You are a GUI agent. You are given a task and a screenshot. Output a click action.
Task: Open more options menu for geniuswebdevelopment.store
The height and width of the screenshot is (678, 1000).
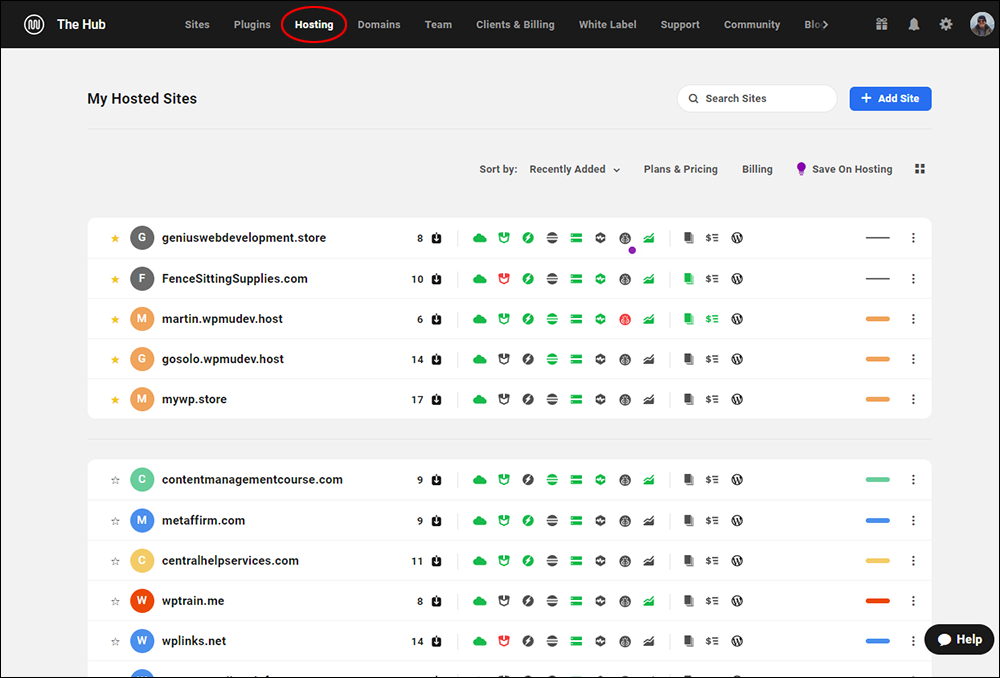coord(913,238)
